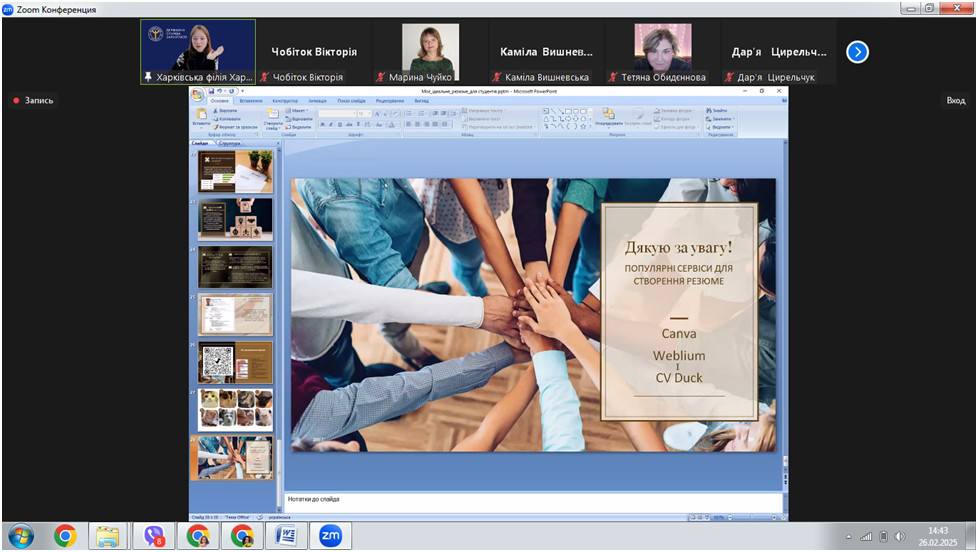The height and width of the screenshot is (552, 978).
Task: Open Microsoft Word from the taskbar
Action: (286, 536)
